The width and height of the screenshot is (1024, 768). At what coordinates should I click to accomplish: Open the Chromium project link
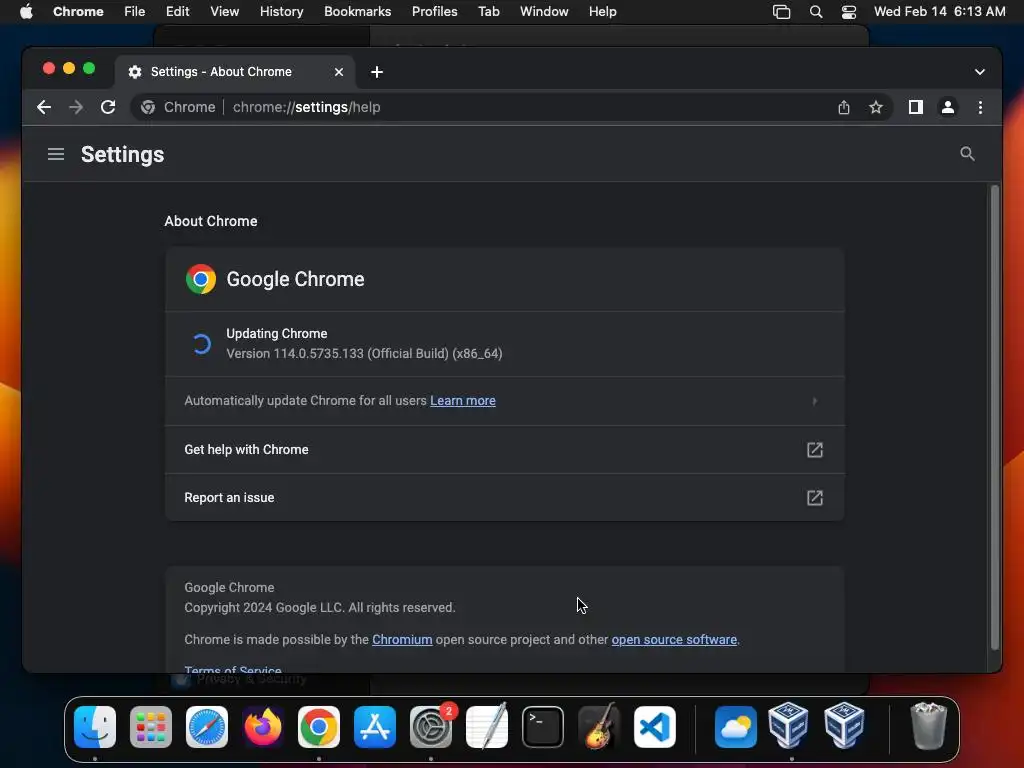point(402,640)
